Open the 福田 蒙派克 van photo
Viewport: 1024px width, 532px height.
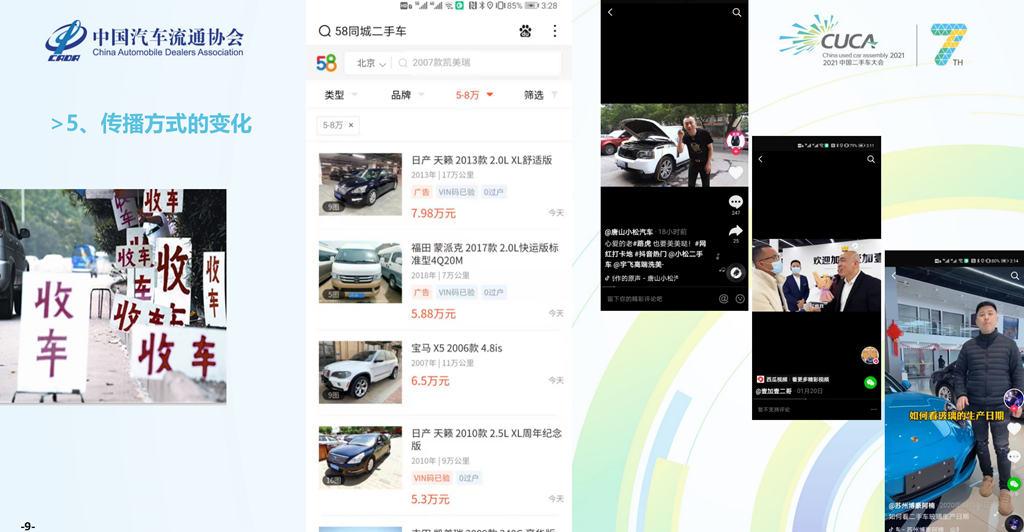point(360,272)
